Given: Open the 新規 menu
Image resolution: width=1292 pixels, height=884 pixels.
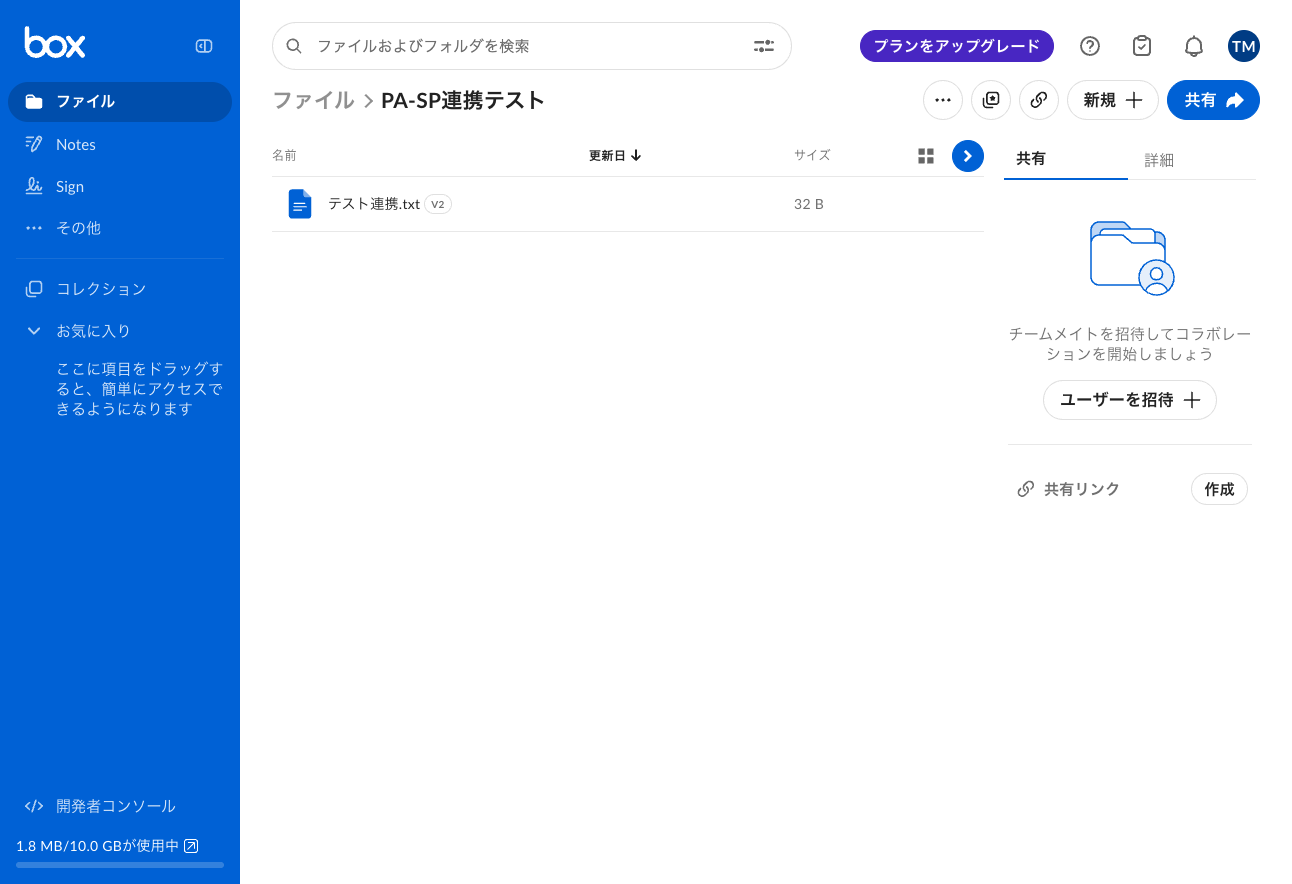Looking at the screenshot, I should click(x=1113, y=100).
